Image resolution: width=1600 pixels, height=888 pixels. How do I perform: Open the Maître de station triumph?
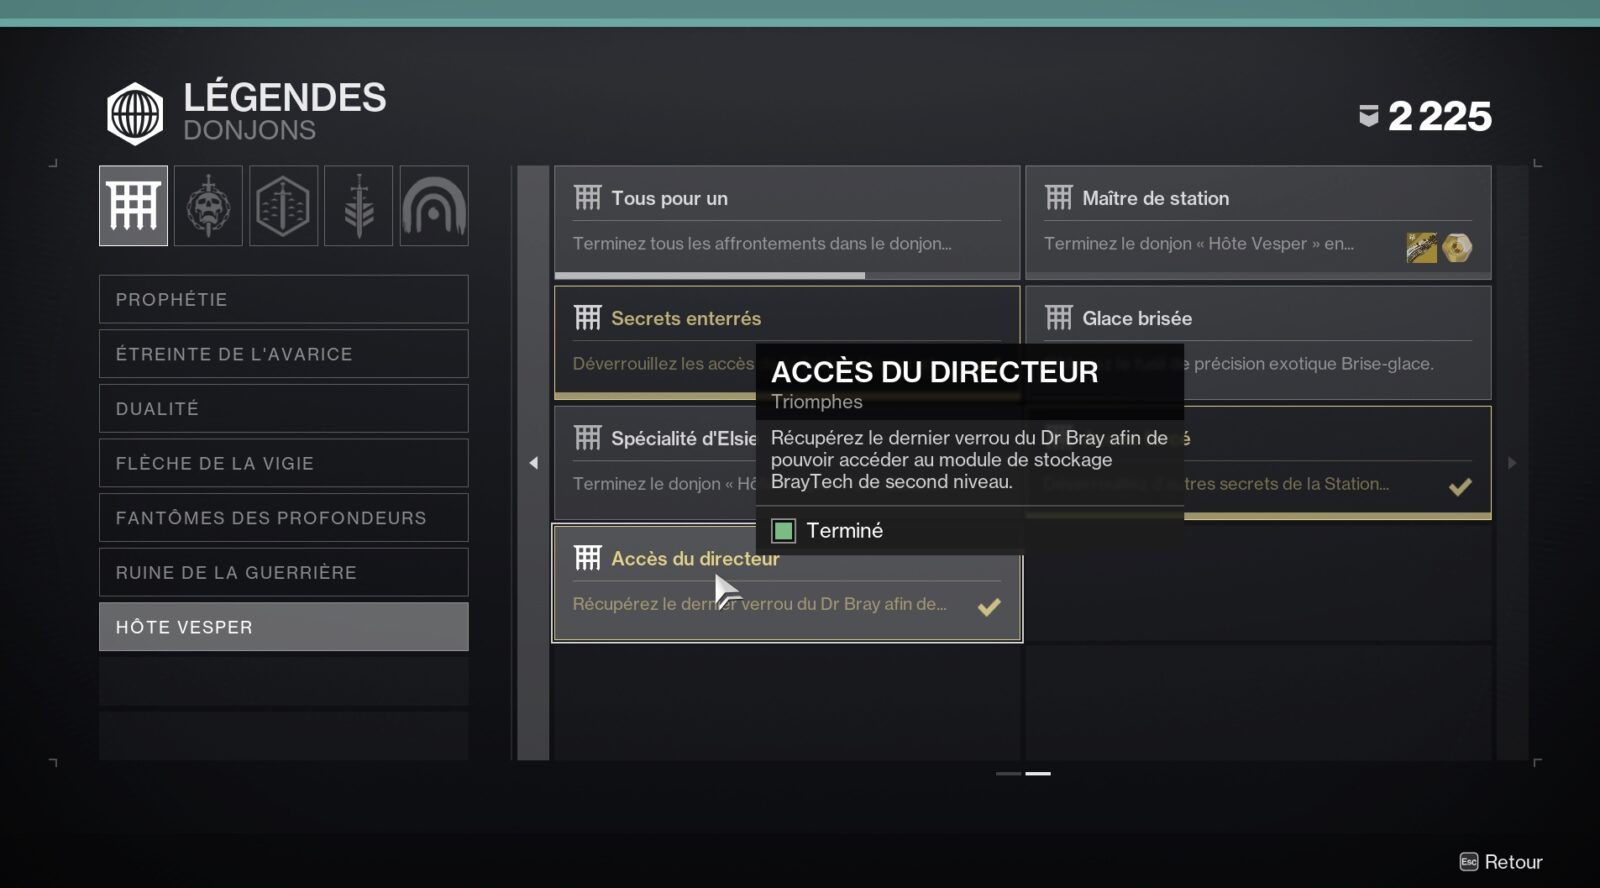click(x=1258, y=222)
